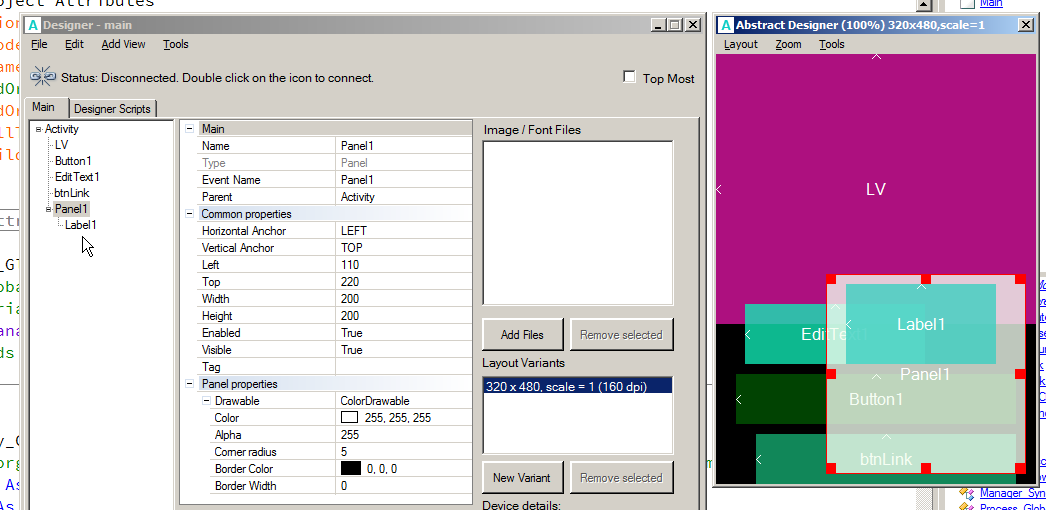Collapse the Panel1 tree node
Screen dimensions: 1046x510
click(49, 209)
